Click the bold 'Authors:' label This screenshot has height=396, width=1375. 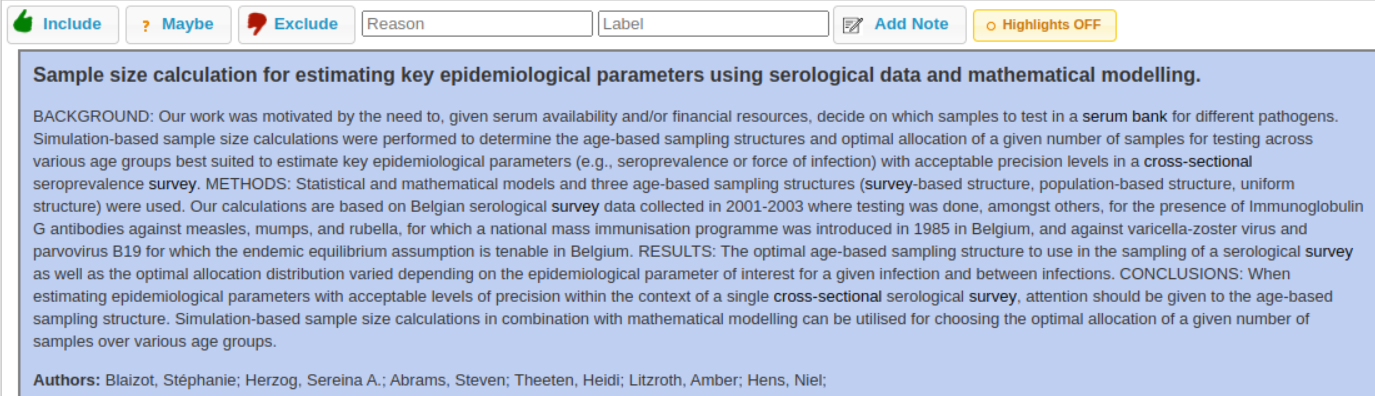67,380
